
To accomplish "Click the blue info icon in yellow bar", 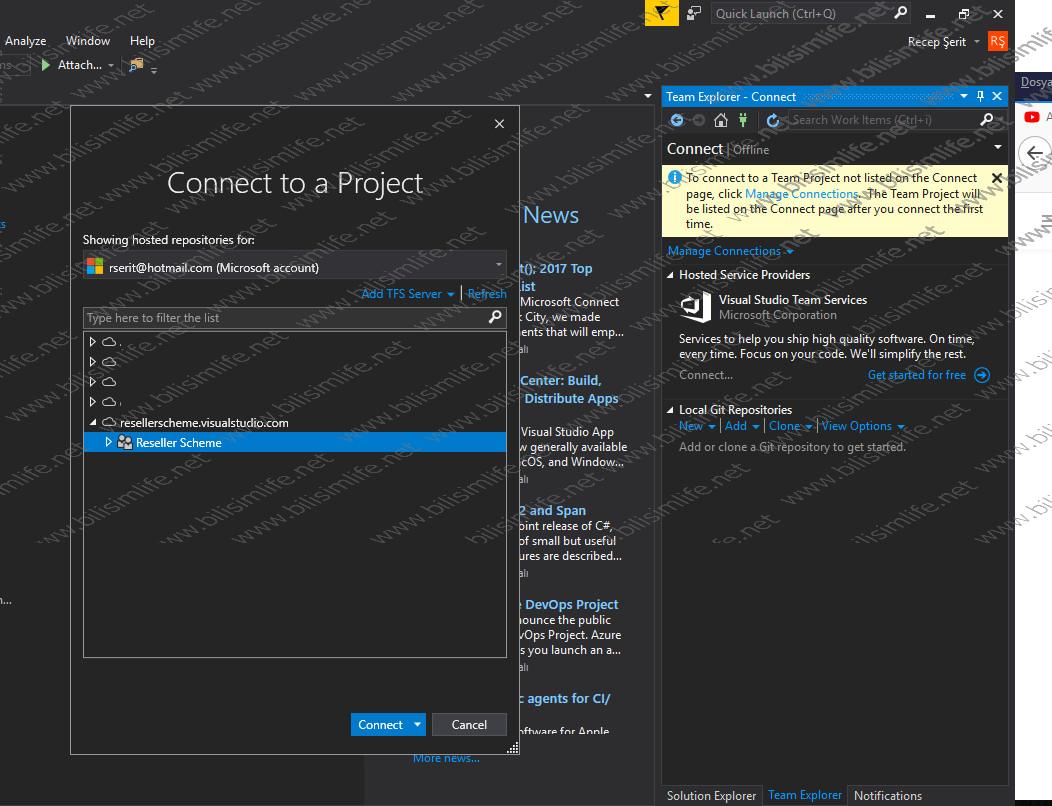I will [674, 178].
